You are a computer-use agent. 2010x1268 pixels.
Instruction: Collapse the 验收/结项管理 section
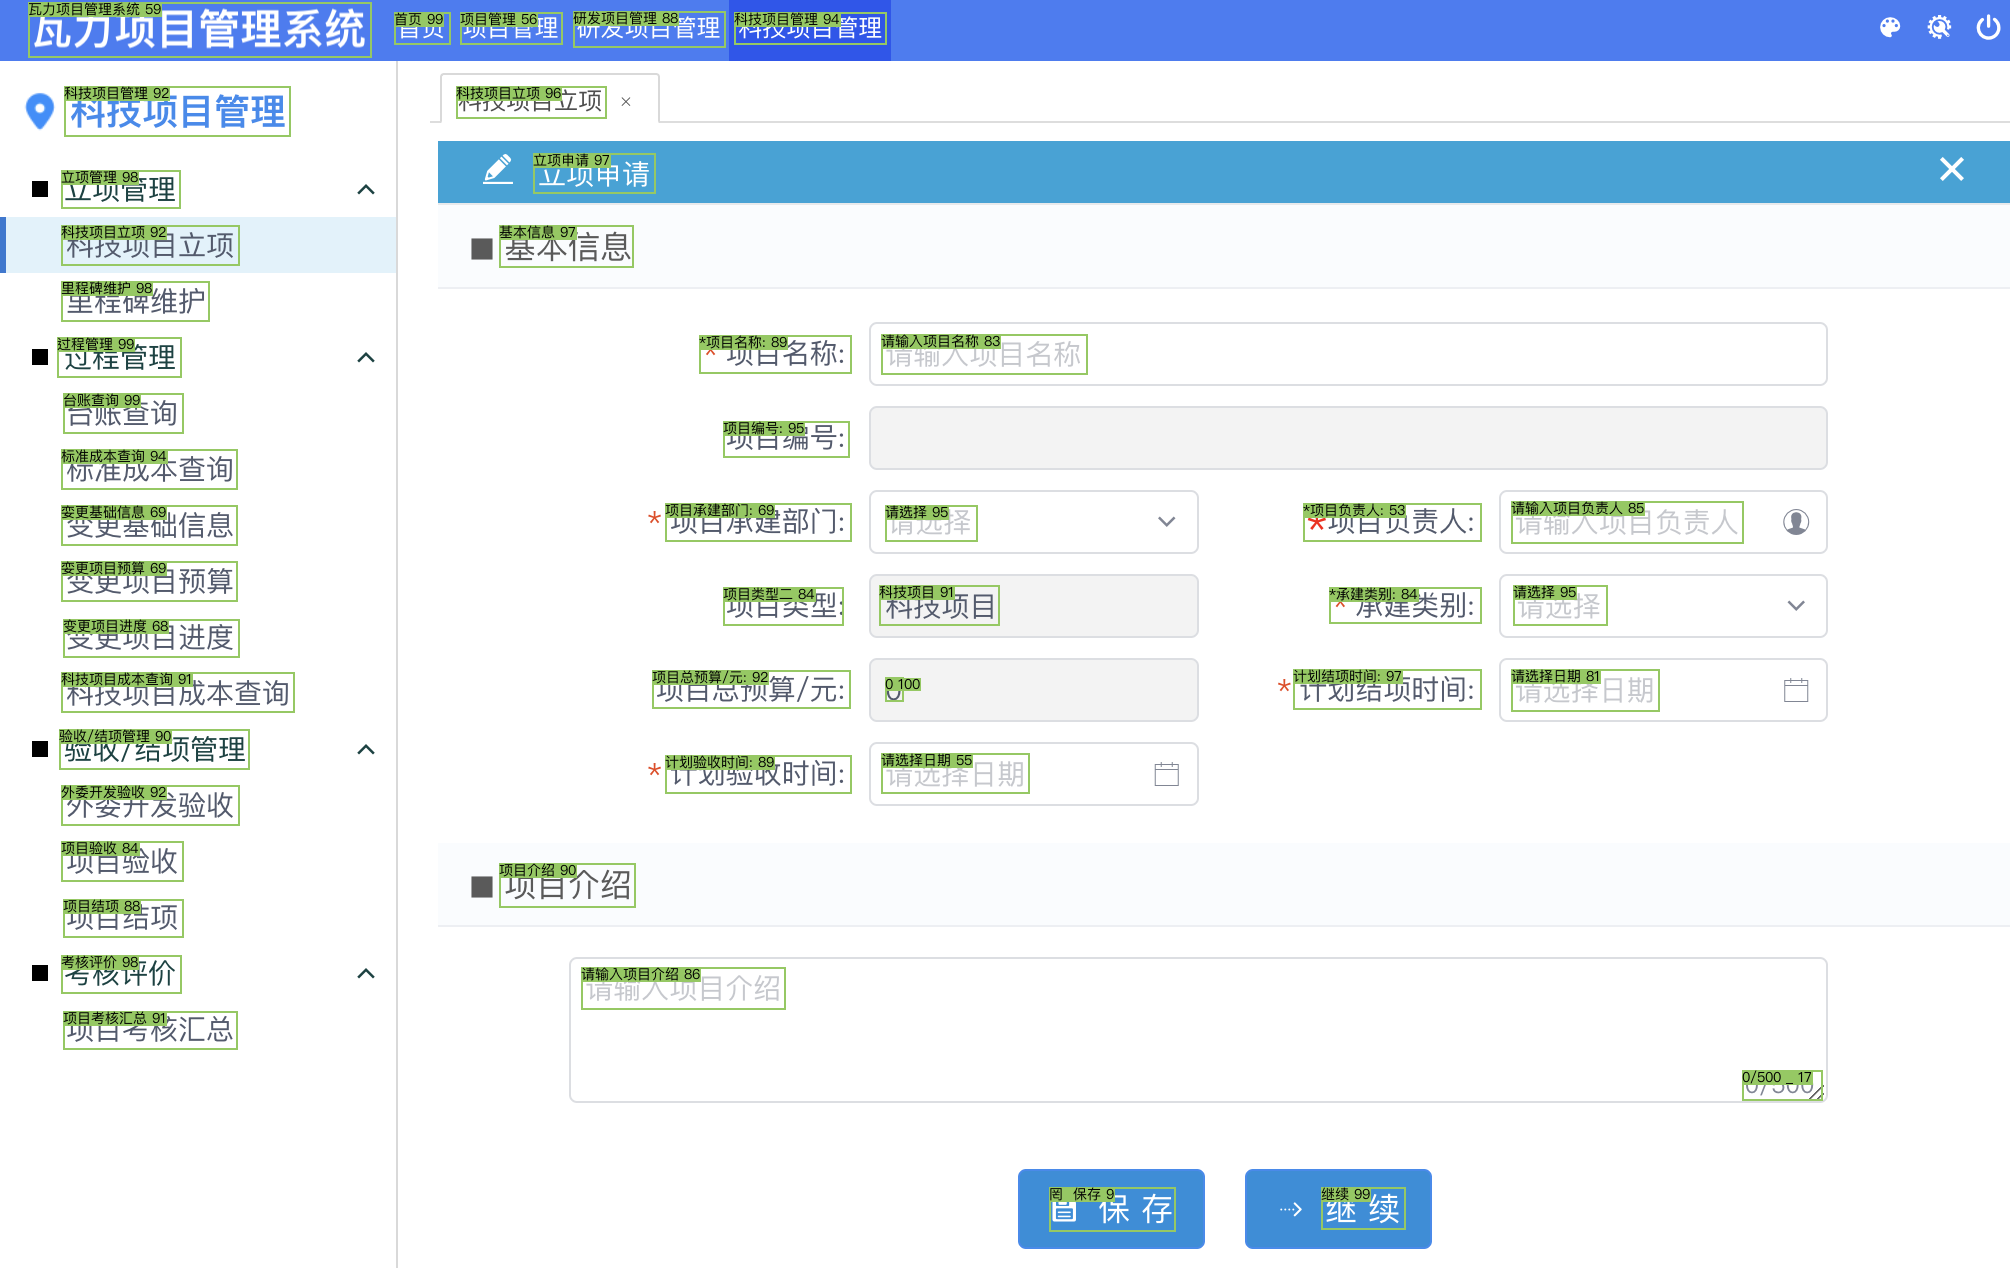click(x=366, y=750)
